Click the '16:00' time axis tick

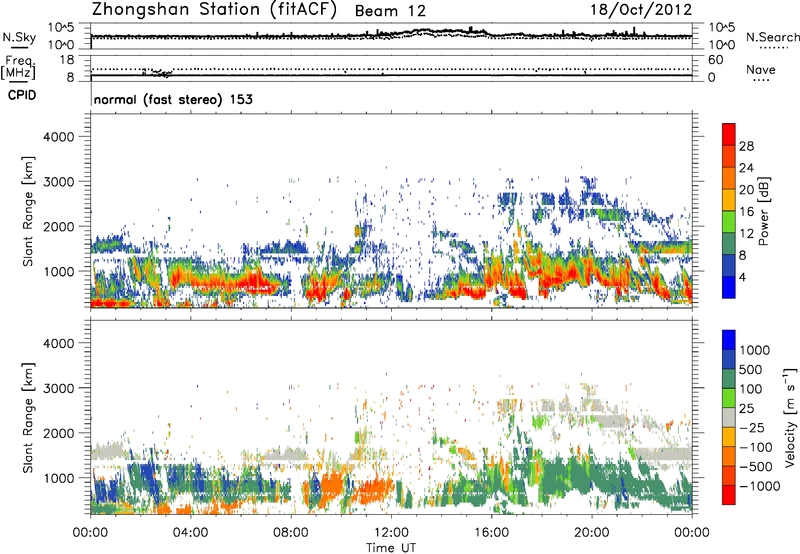491,533
